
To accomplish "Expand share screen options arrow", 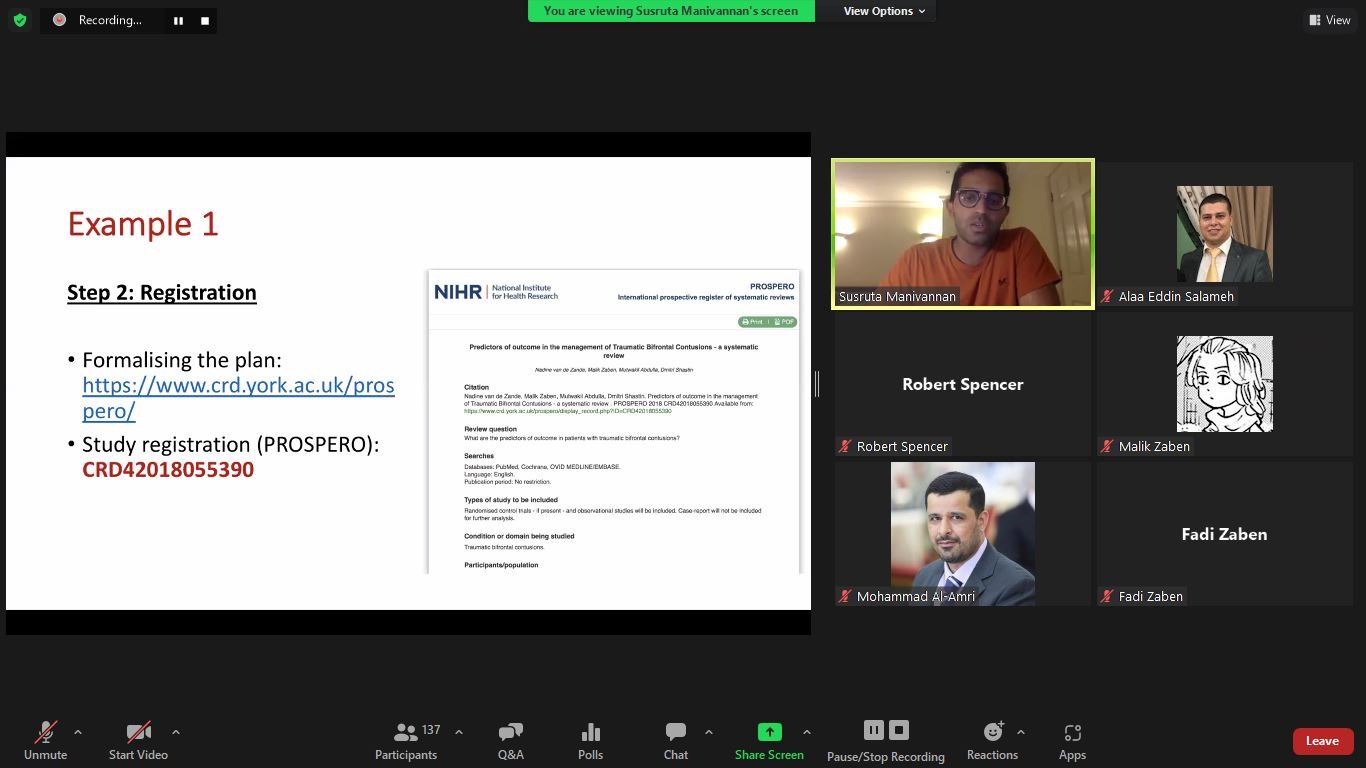I will tap(807, 732).
